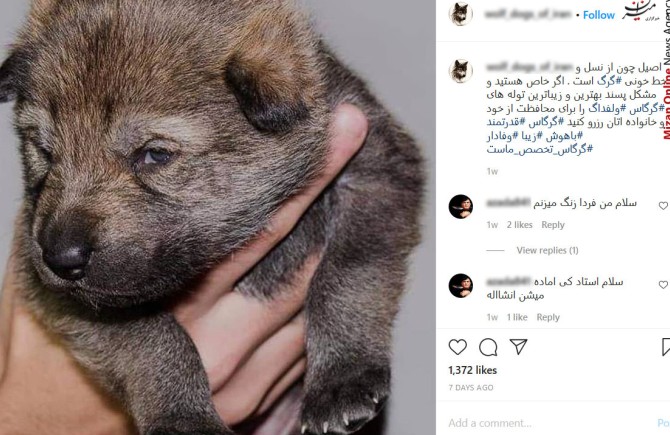Like the first comment's heart
Image resolution: width=670 pixels, height=435 pixels.
pos(663,206)
